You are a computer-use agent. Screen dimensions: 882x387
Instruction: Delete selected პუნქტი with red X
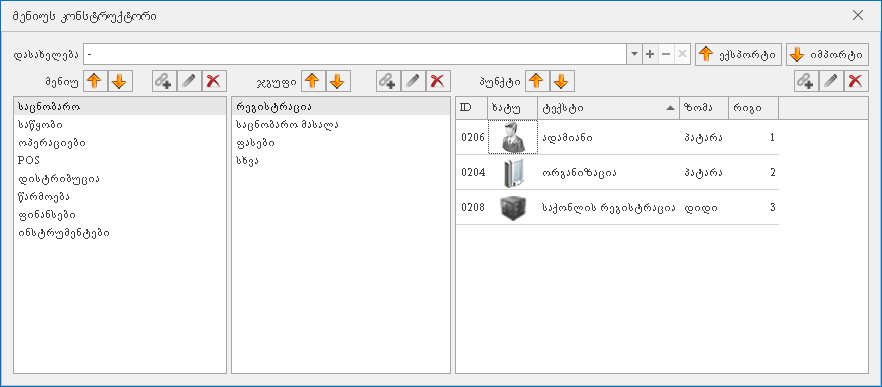[x=856, y=82]
